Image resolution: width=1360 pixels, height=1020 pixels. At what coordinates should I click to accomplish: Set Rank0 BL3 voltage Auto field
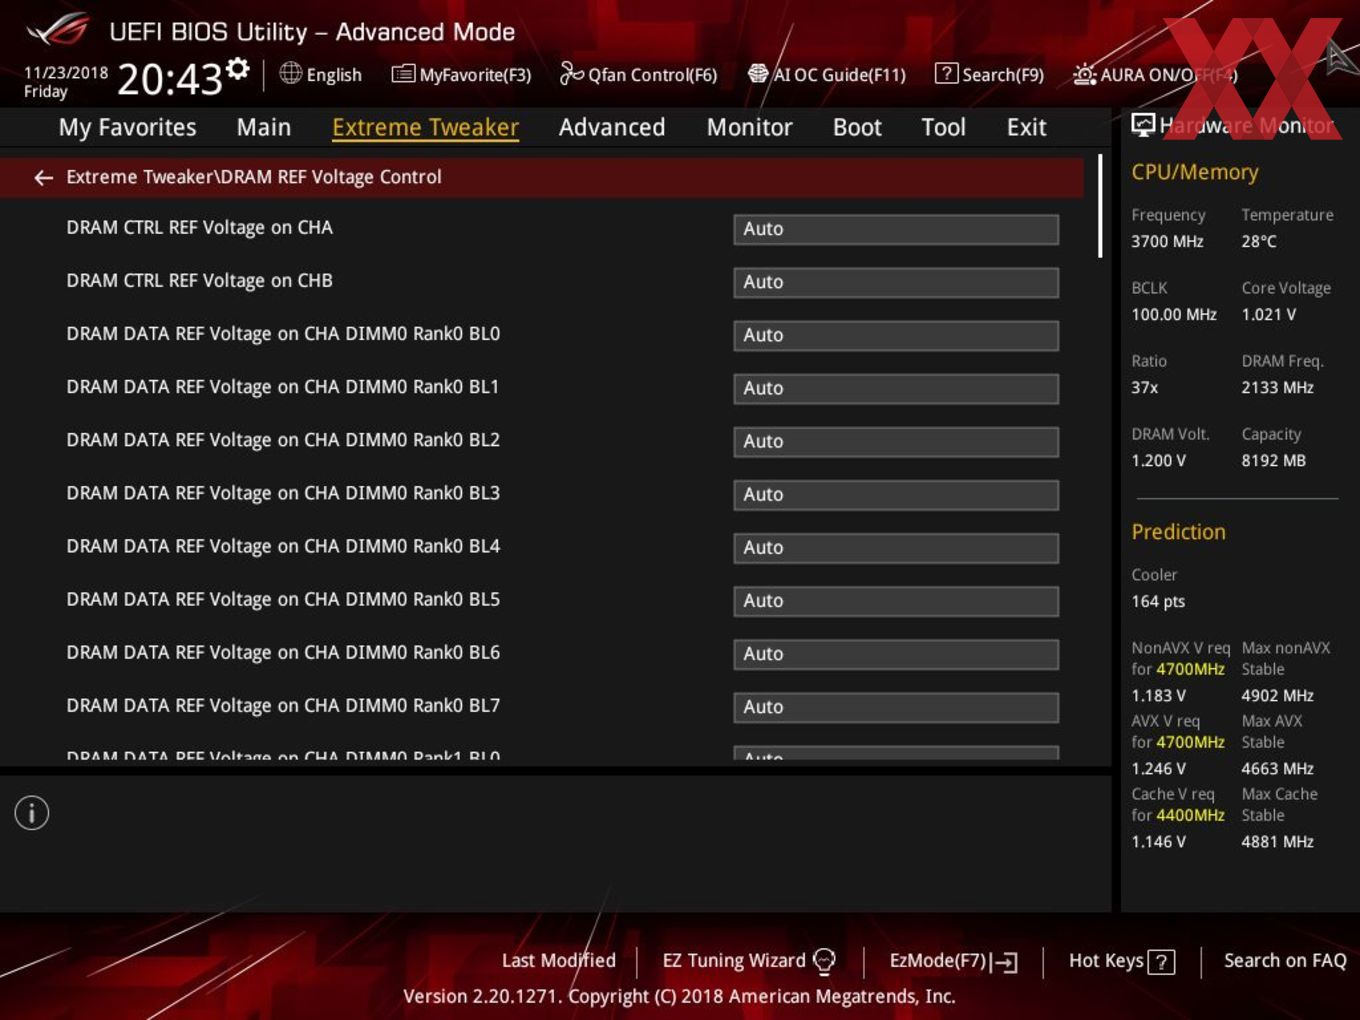[896, 494]
